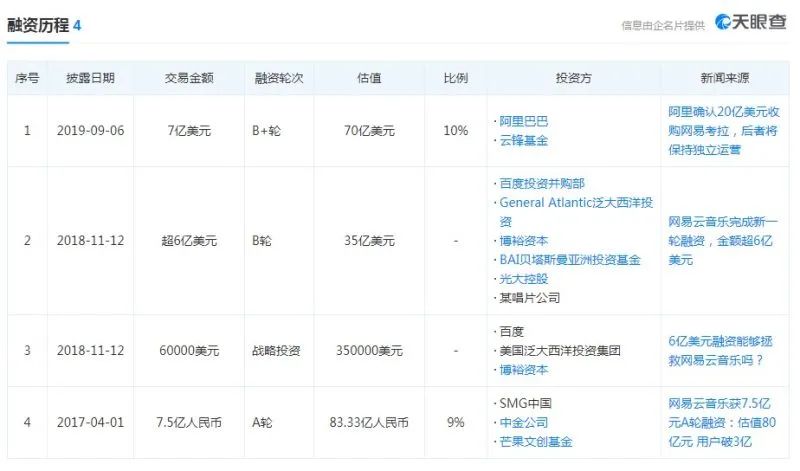This screenshot has height=471, width=800.
Task: Select valuation cell 350000美元
Action: pos(369,351)
